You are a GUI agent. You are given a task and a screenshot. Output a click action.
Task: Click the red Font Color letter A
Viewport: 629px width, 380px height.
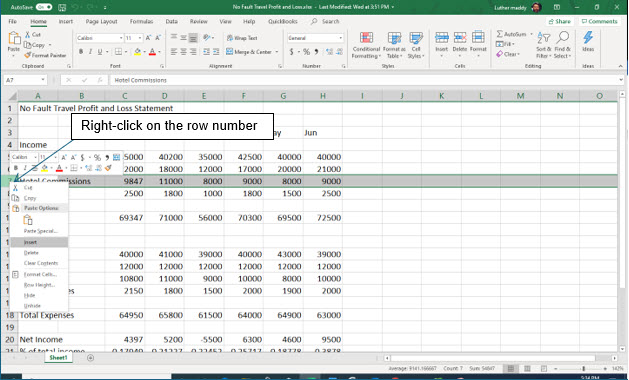152,52
